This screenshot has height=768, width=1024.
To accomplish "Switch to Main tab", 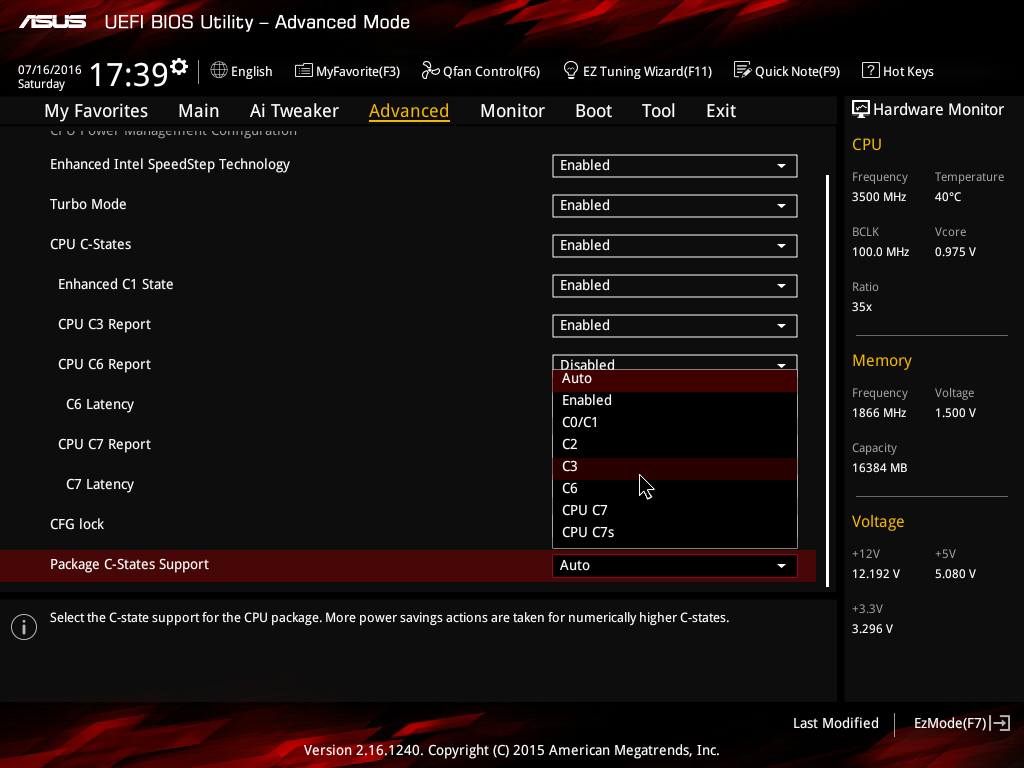I will pos(199,111).
